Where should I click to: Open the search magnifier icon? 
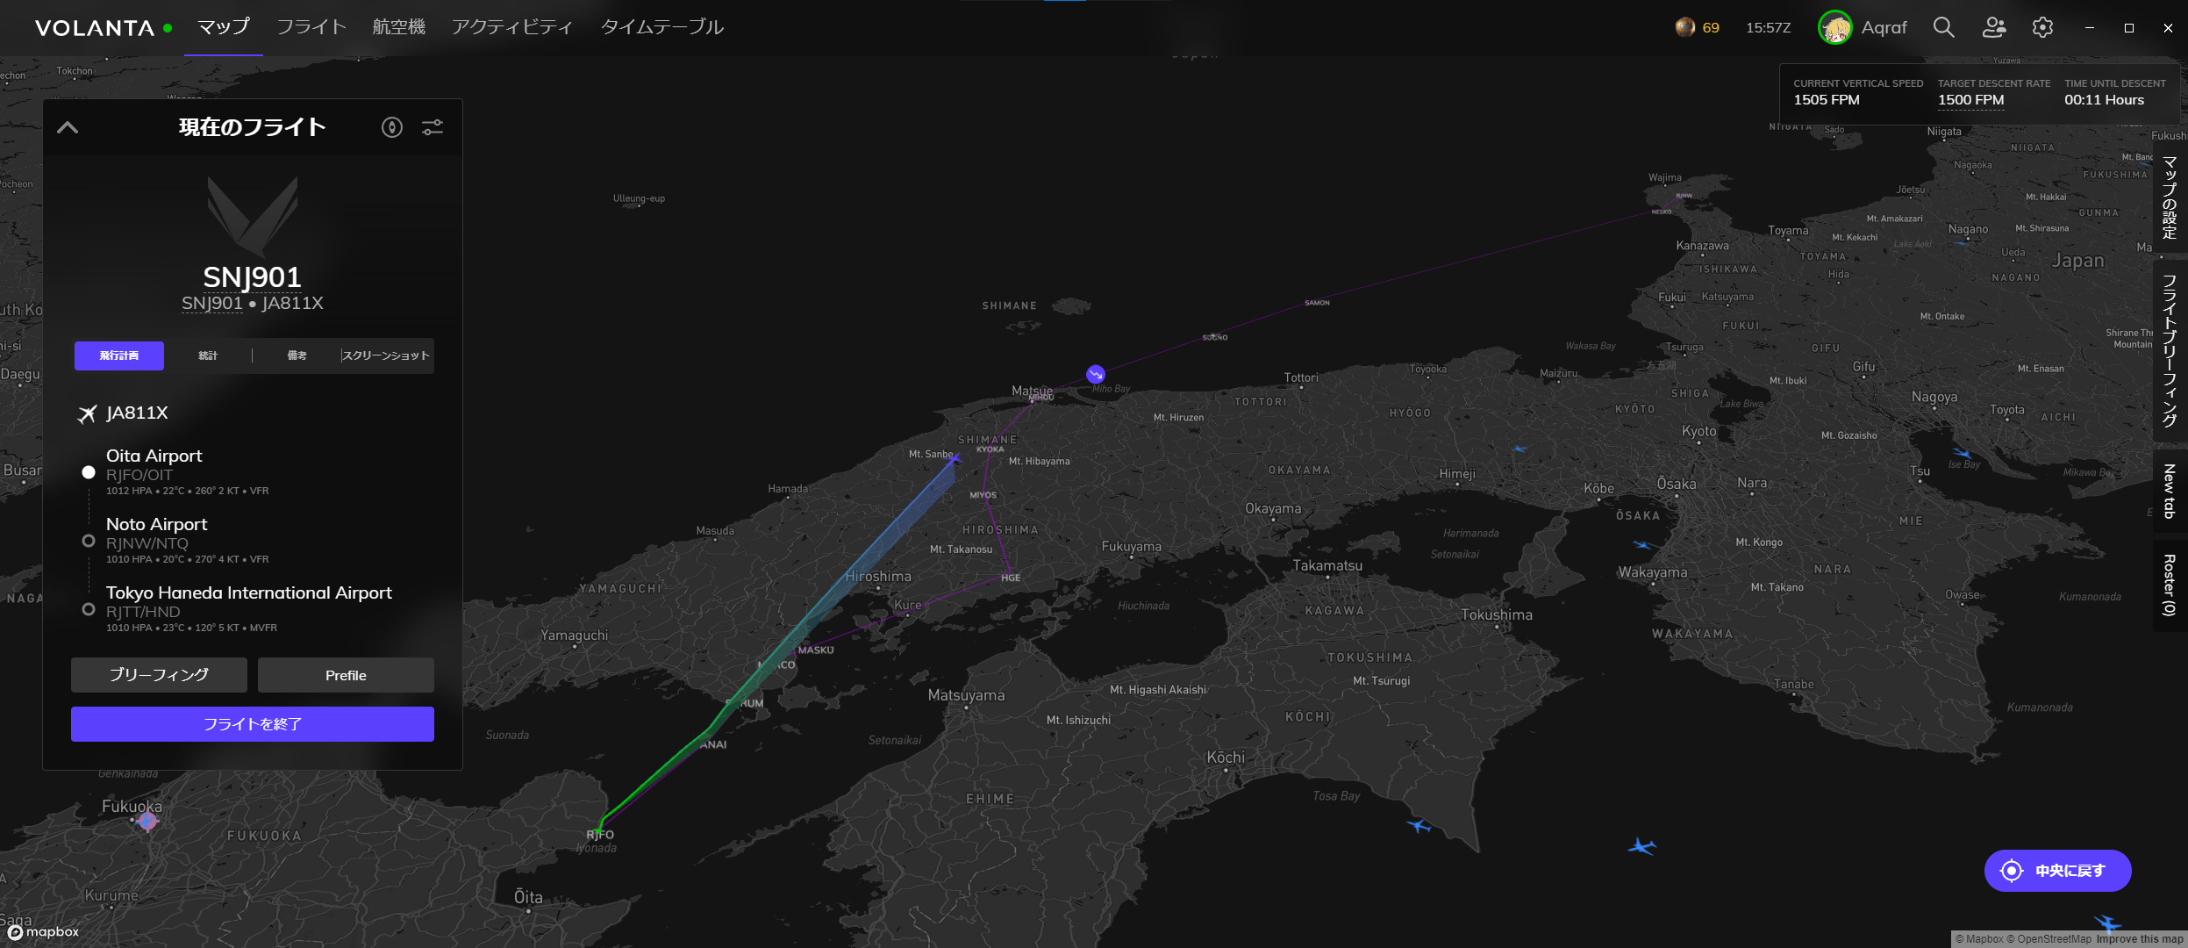pos(1943,28)
